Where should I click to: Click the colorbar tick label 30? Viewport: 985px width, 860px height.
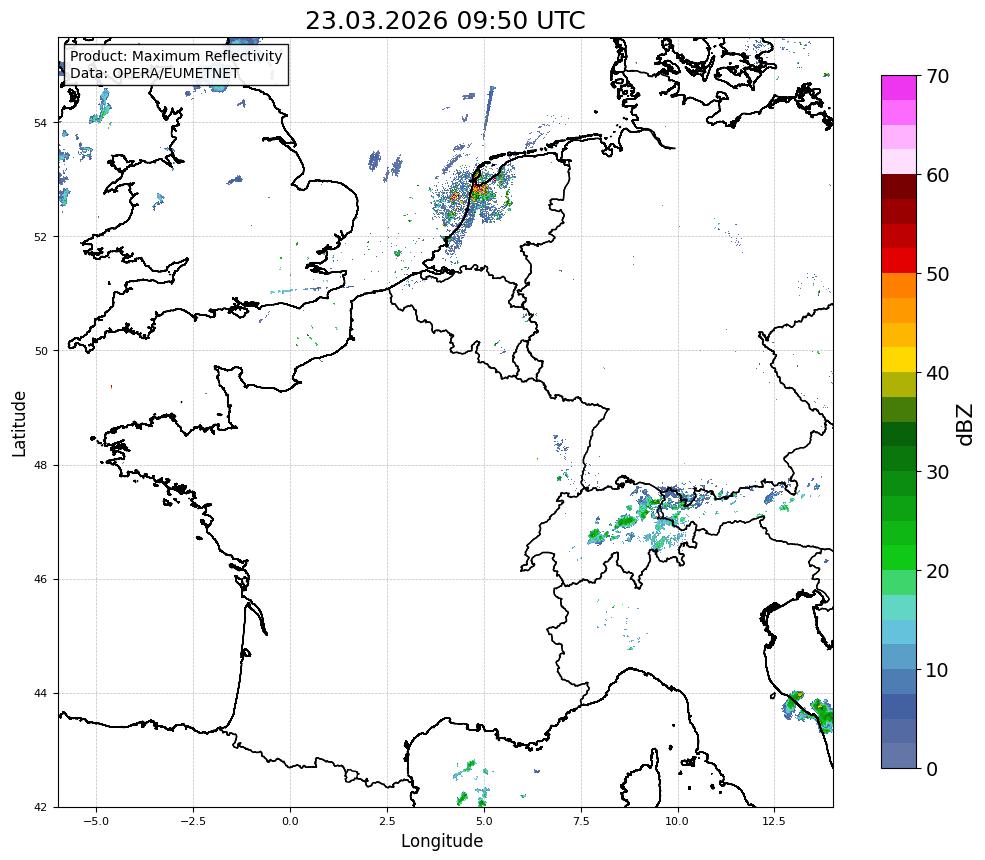(937, 472)
